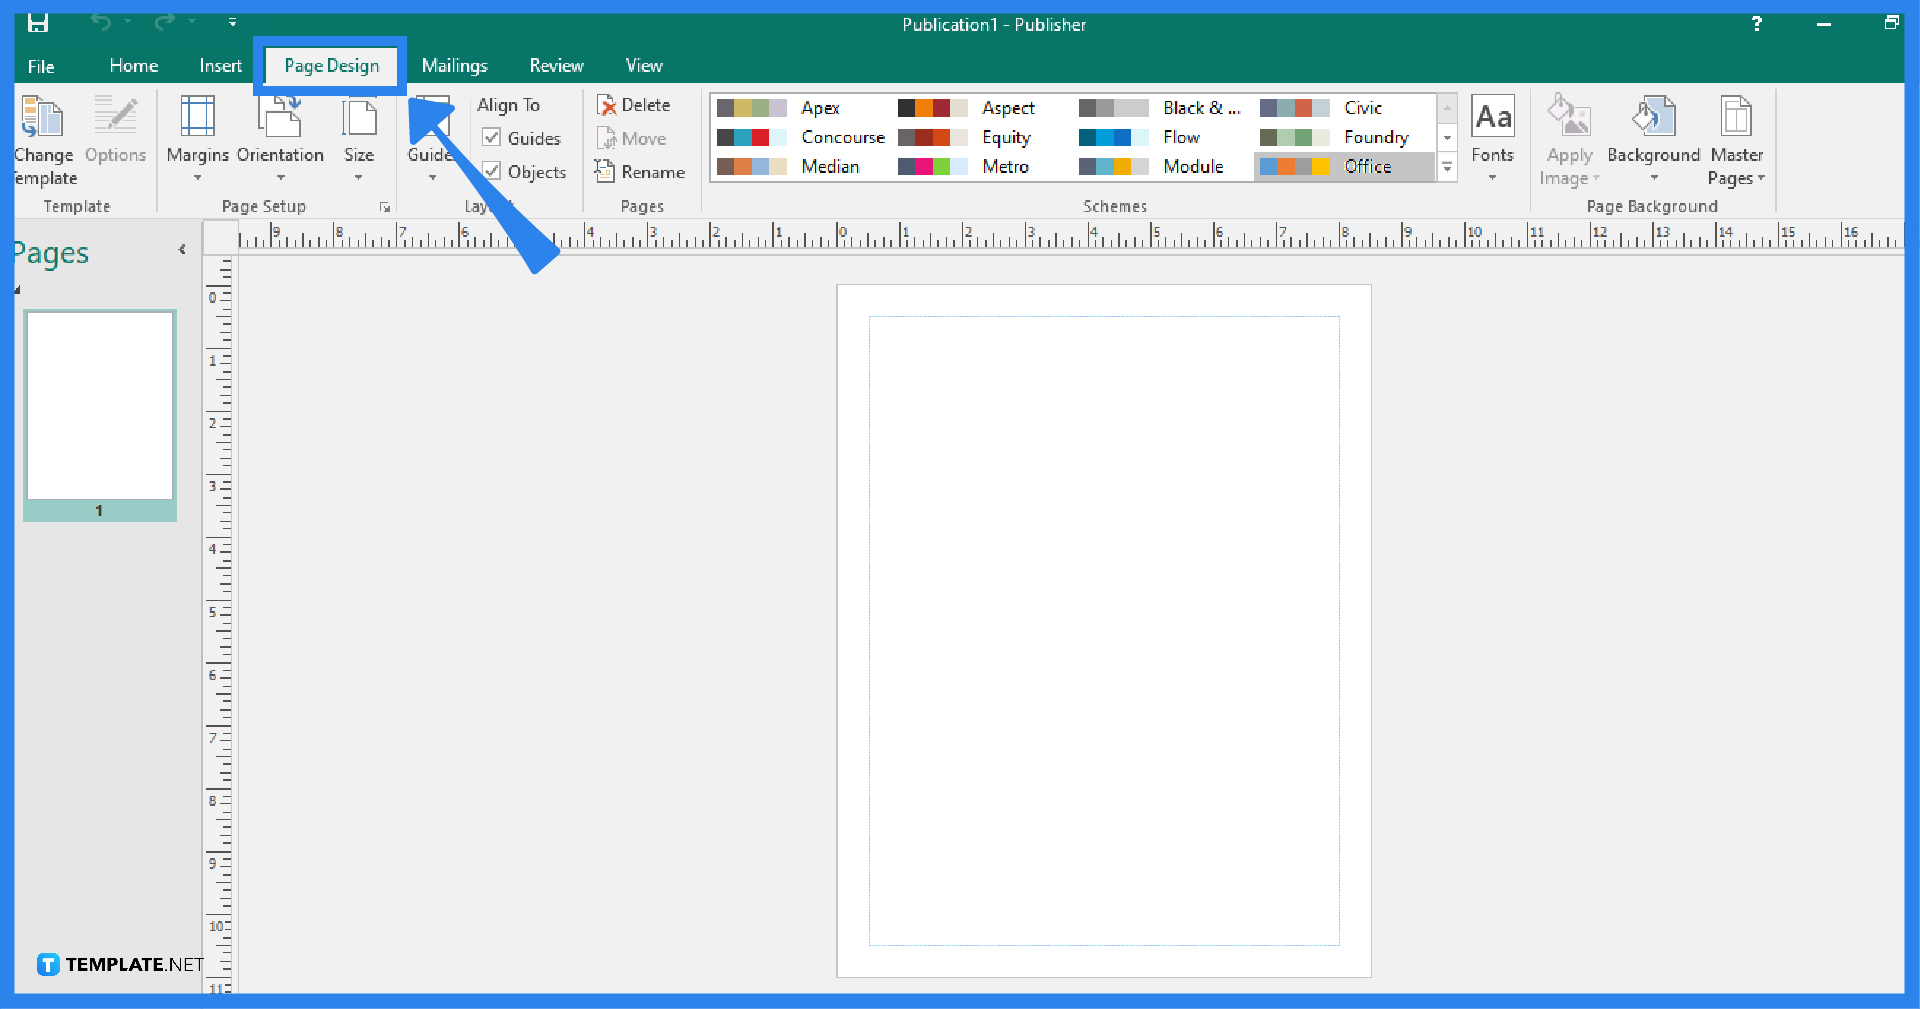This screenshot has height=1009, width=1920.
Task: Click the Delete page icon
Action: coord(635,104)
